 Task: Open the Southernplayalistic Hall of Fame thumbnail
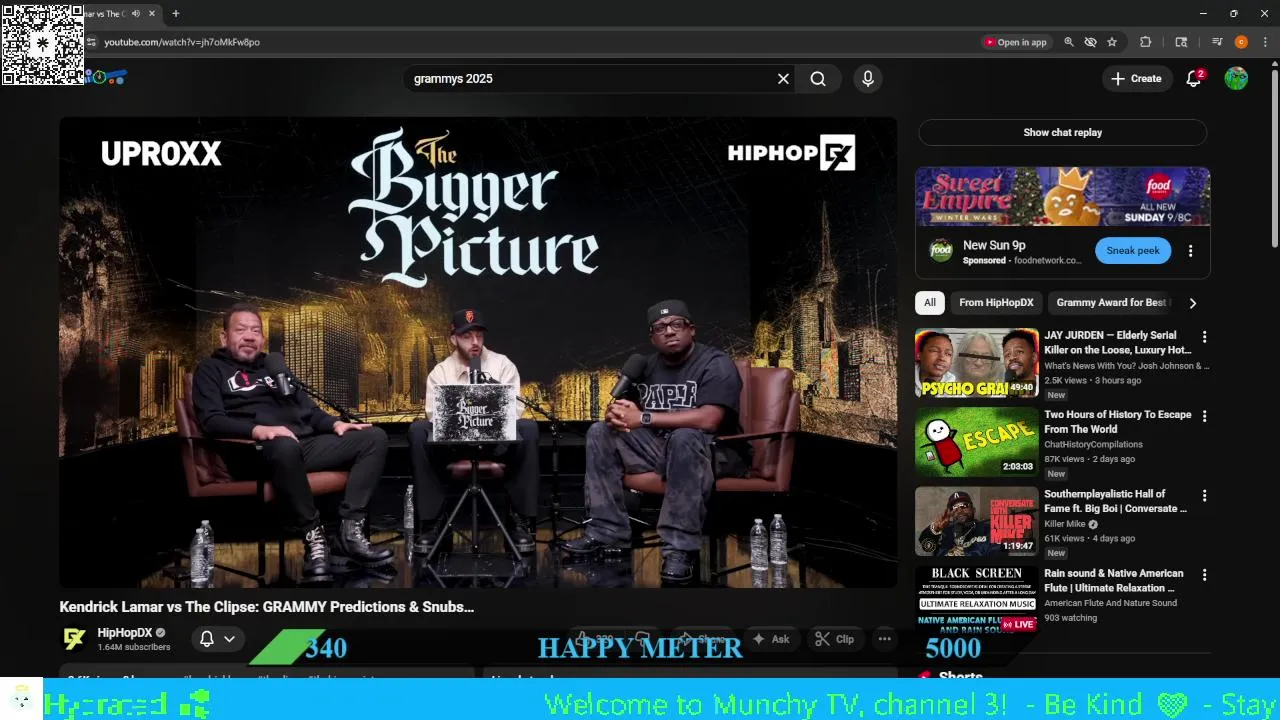(x=976, y=521)
